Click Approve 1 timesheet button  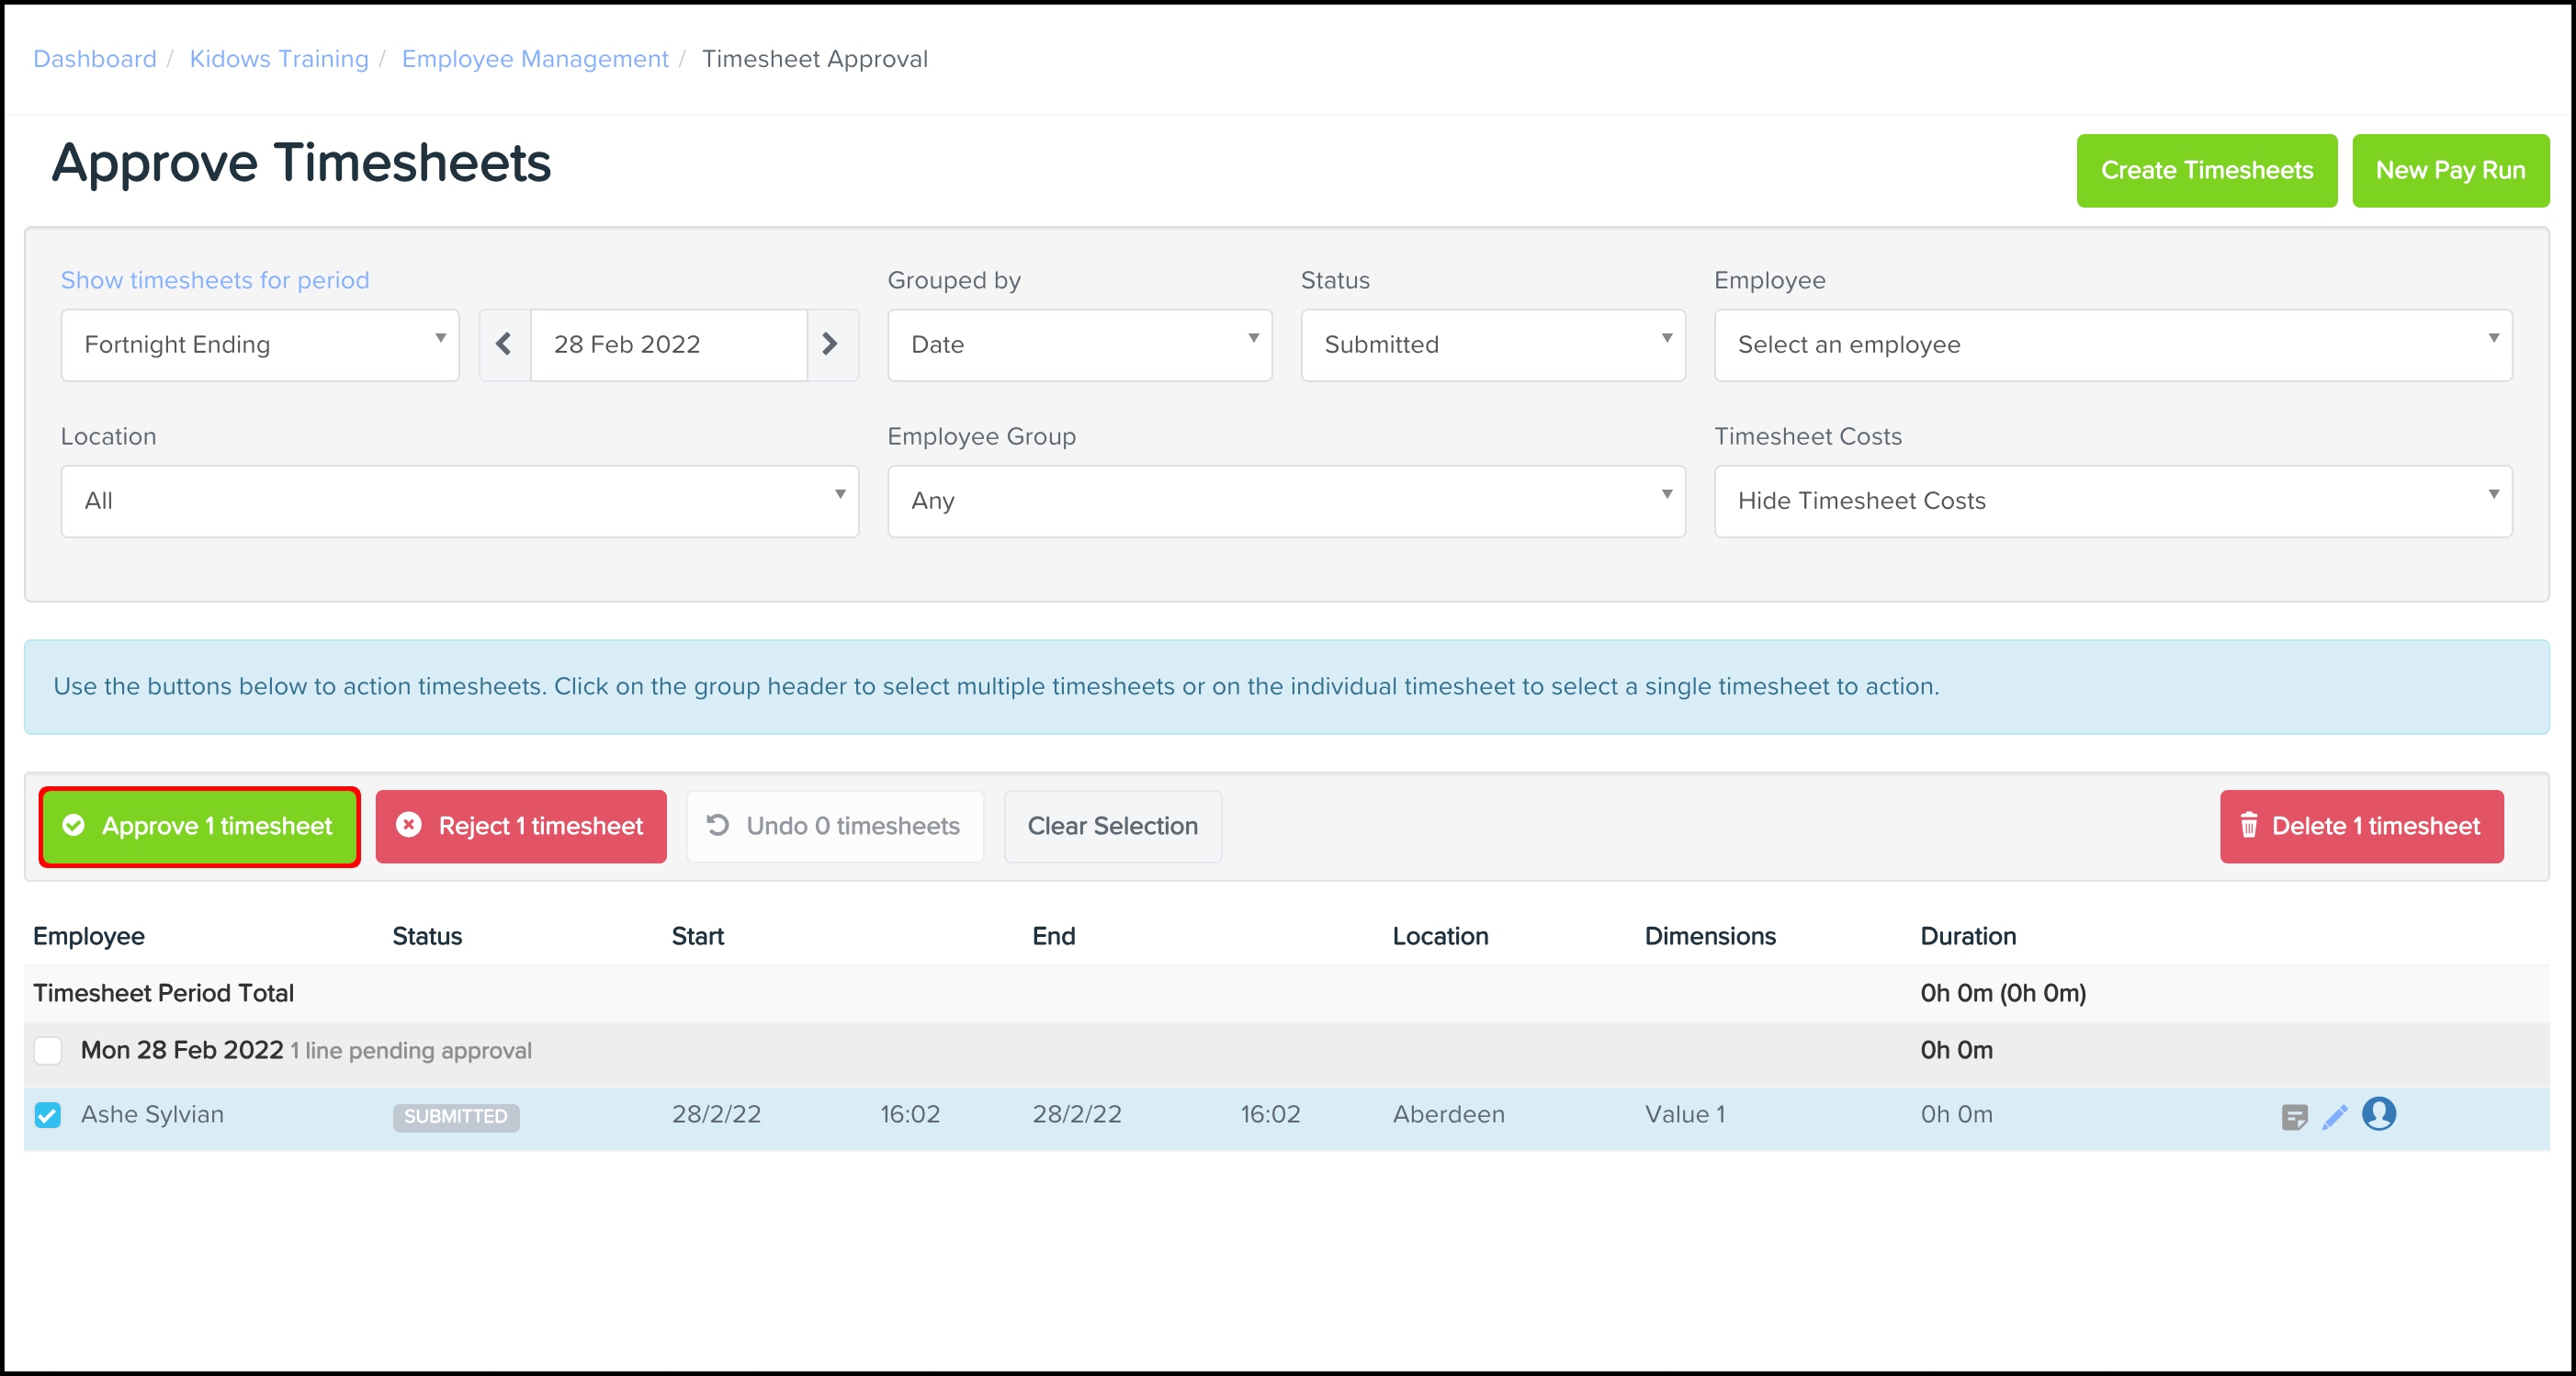[x=200, y=826]
